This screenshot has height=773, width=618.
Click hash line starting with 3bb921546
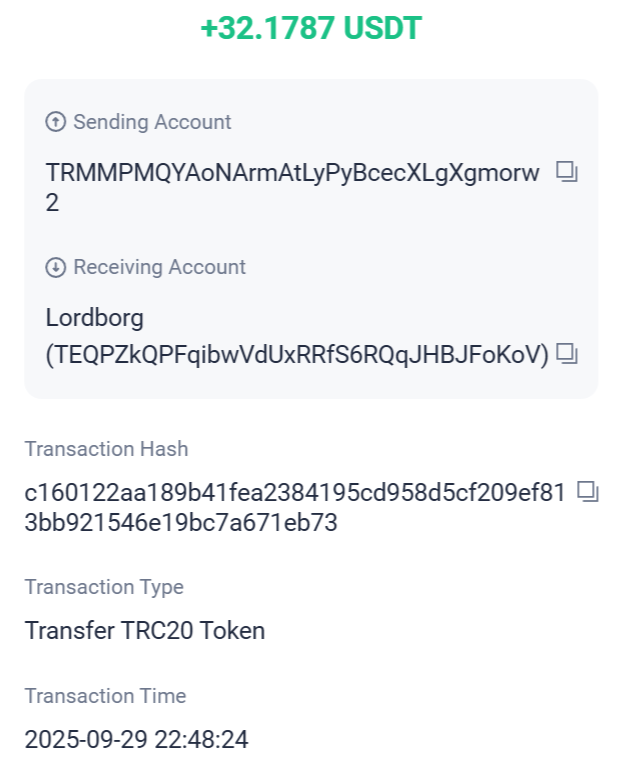[180, 522]
